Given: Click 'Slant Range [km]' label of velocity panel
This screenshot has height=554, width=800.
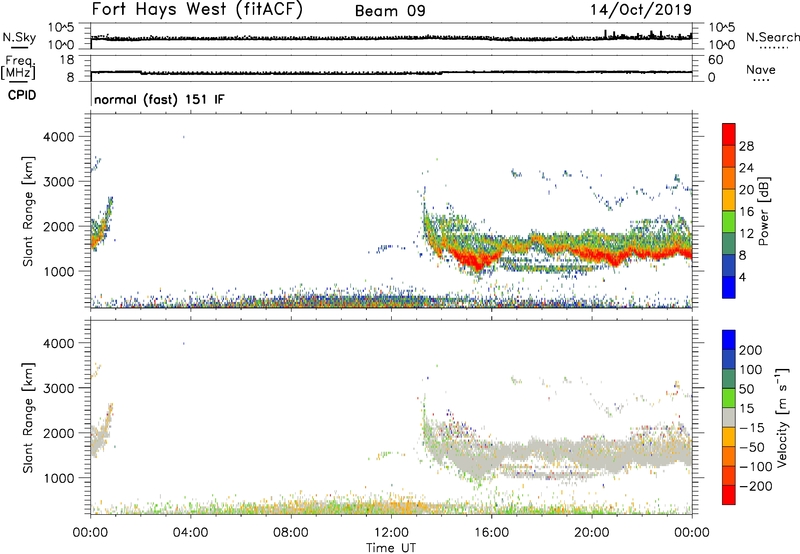Looking at the screenshot, I should click(28, 417).
